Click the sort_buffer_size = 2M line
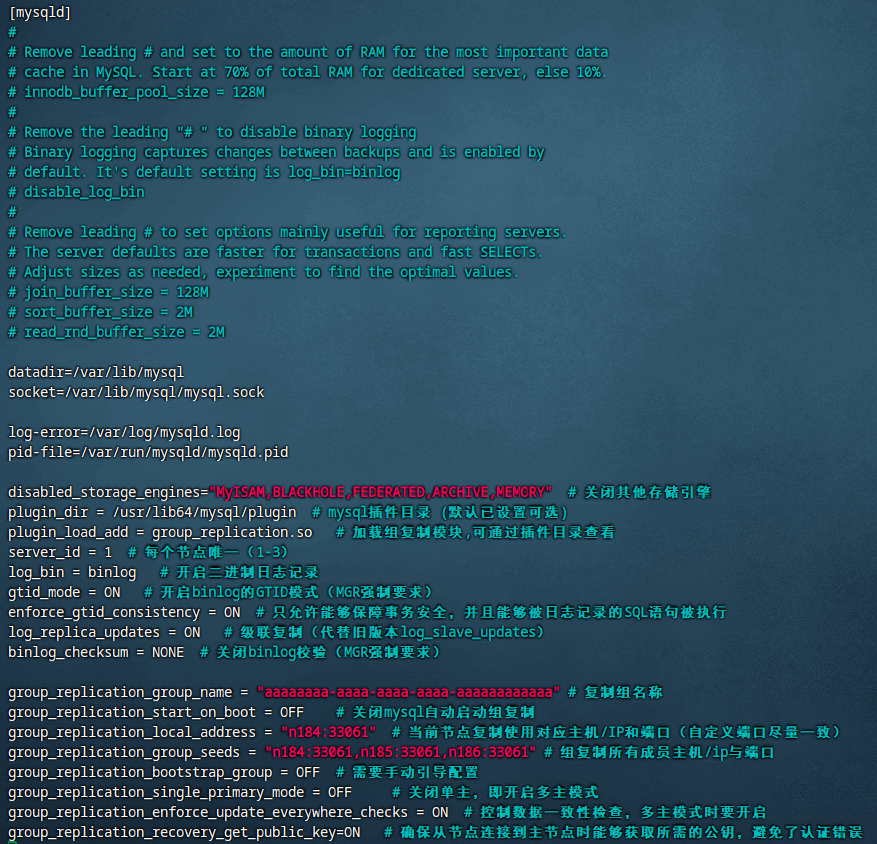This screenshot has height=844, width=877. click(115, 312)
